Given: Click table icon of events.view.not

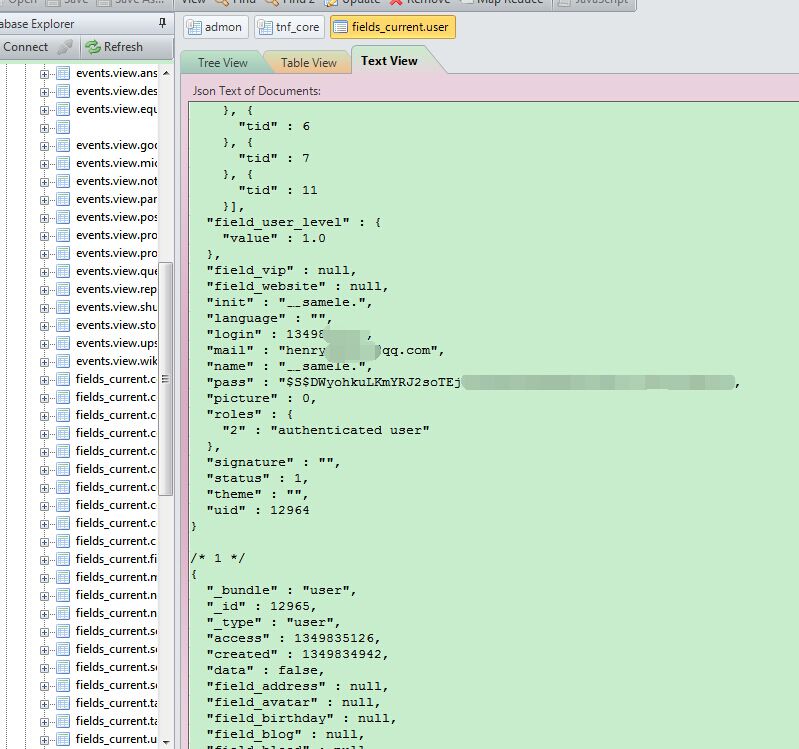Looking at the screenshot, I should (63, 181).
